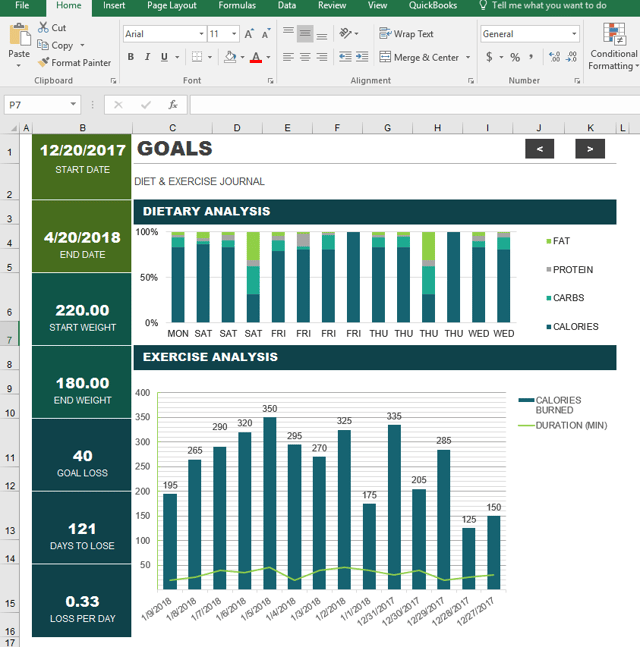
Task: Open the General number format dropdown
Action: pyautogui.click(x=574, y=34)
